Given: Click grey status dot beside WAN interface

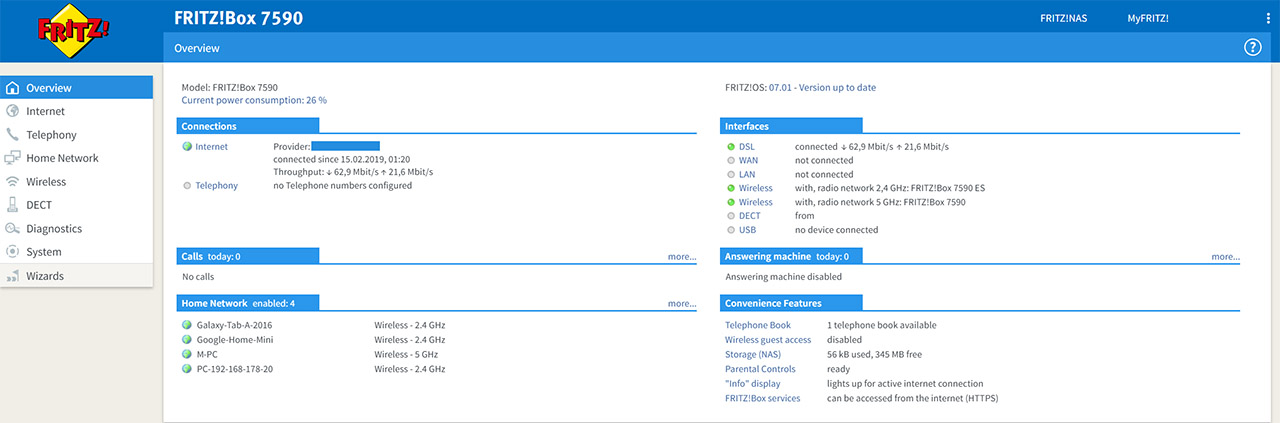Looking at the screenshot, I should click(731, 160).
